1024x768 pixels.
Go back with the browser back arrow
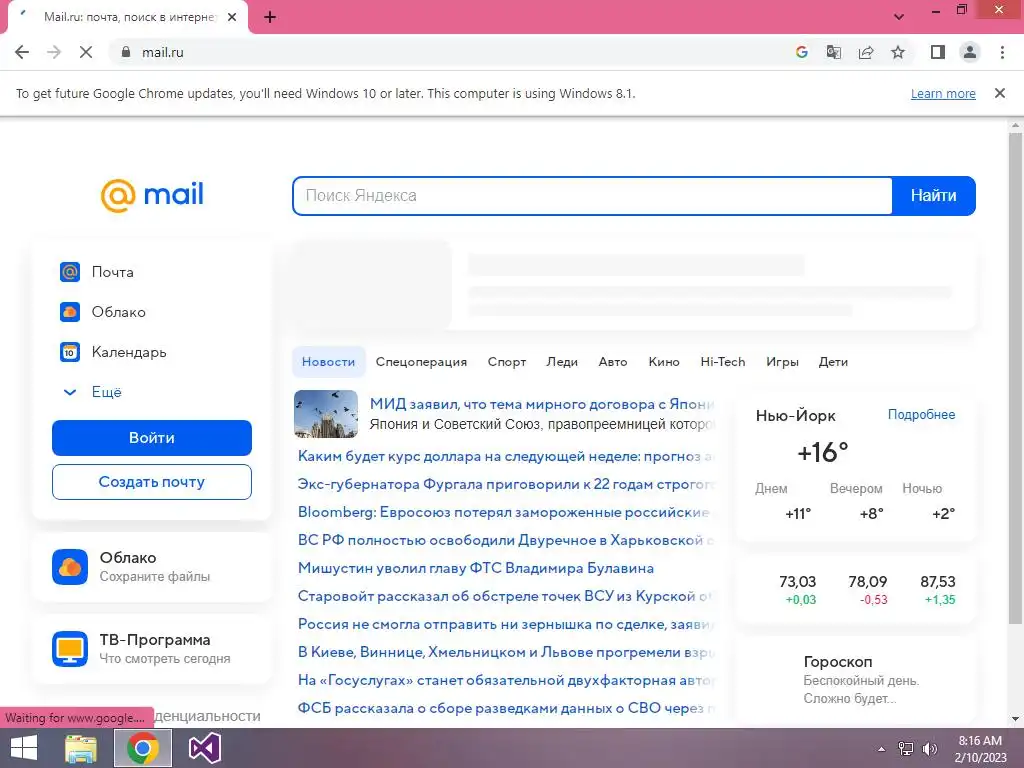coord(22,52)
